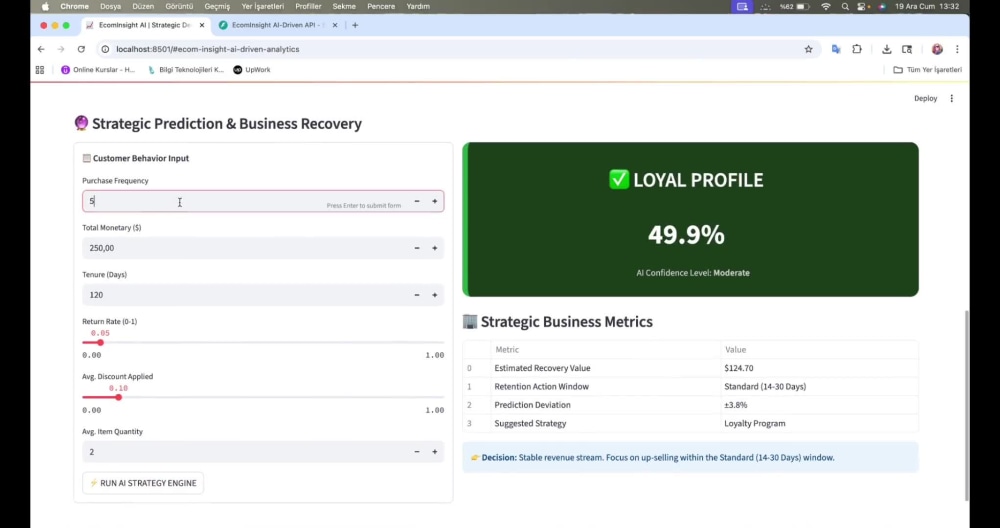Increase Avg. Item Quantity with plus
The image size is (1000, 528).
point(435,451)
